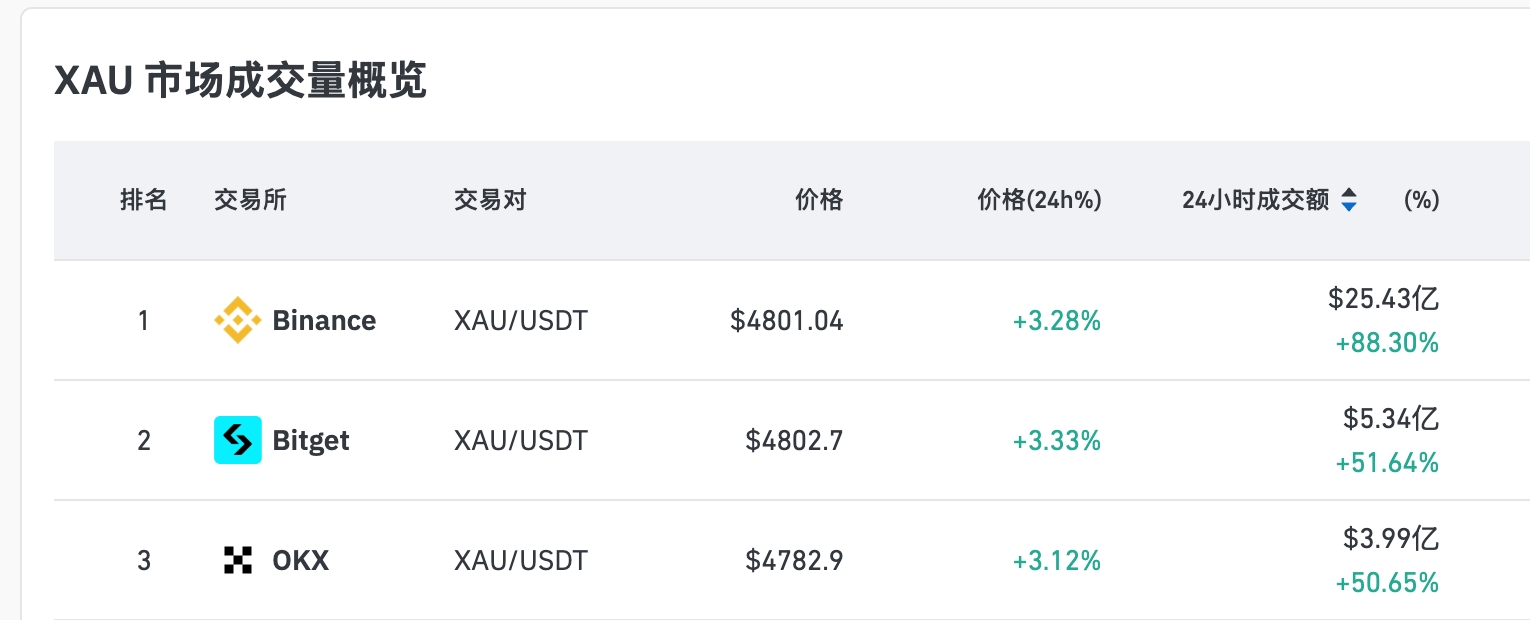1530x620 pixels.
Task: Click the 价格(24h%) column header
Action: (x=1039, y=200)
